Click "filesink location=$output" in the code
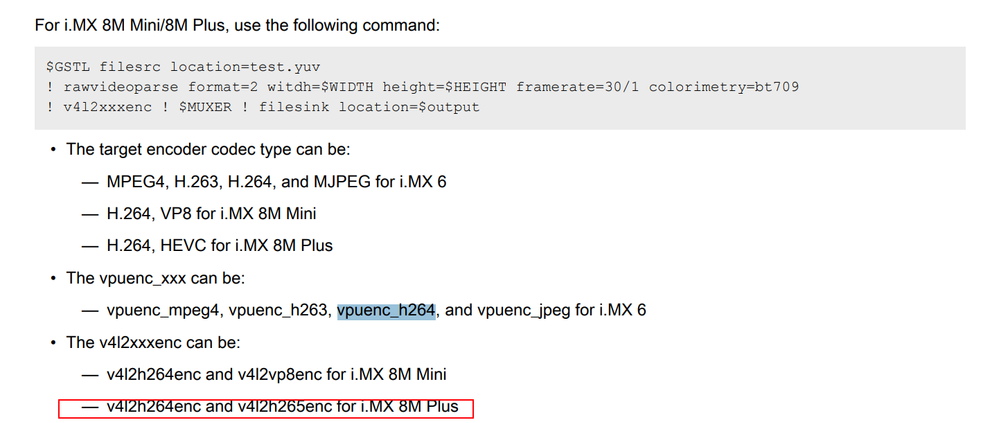The width and height of the screenshot is (999, 423). click(x=369, y=107)
